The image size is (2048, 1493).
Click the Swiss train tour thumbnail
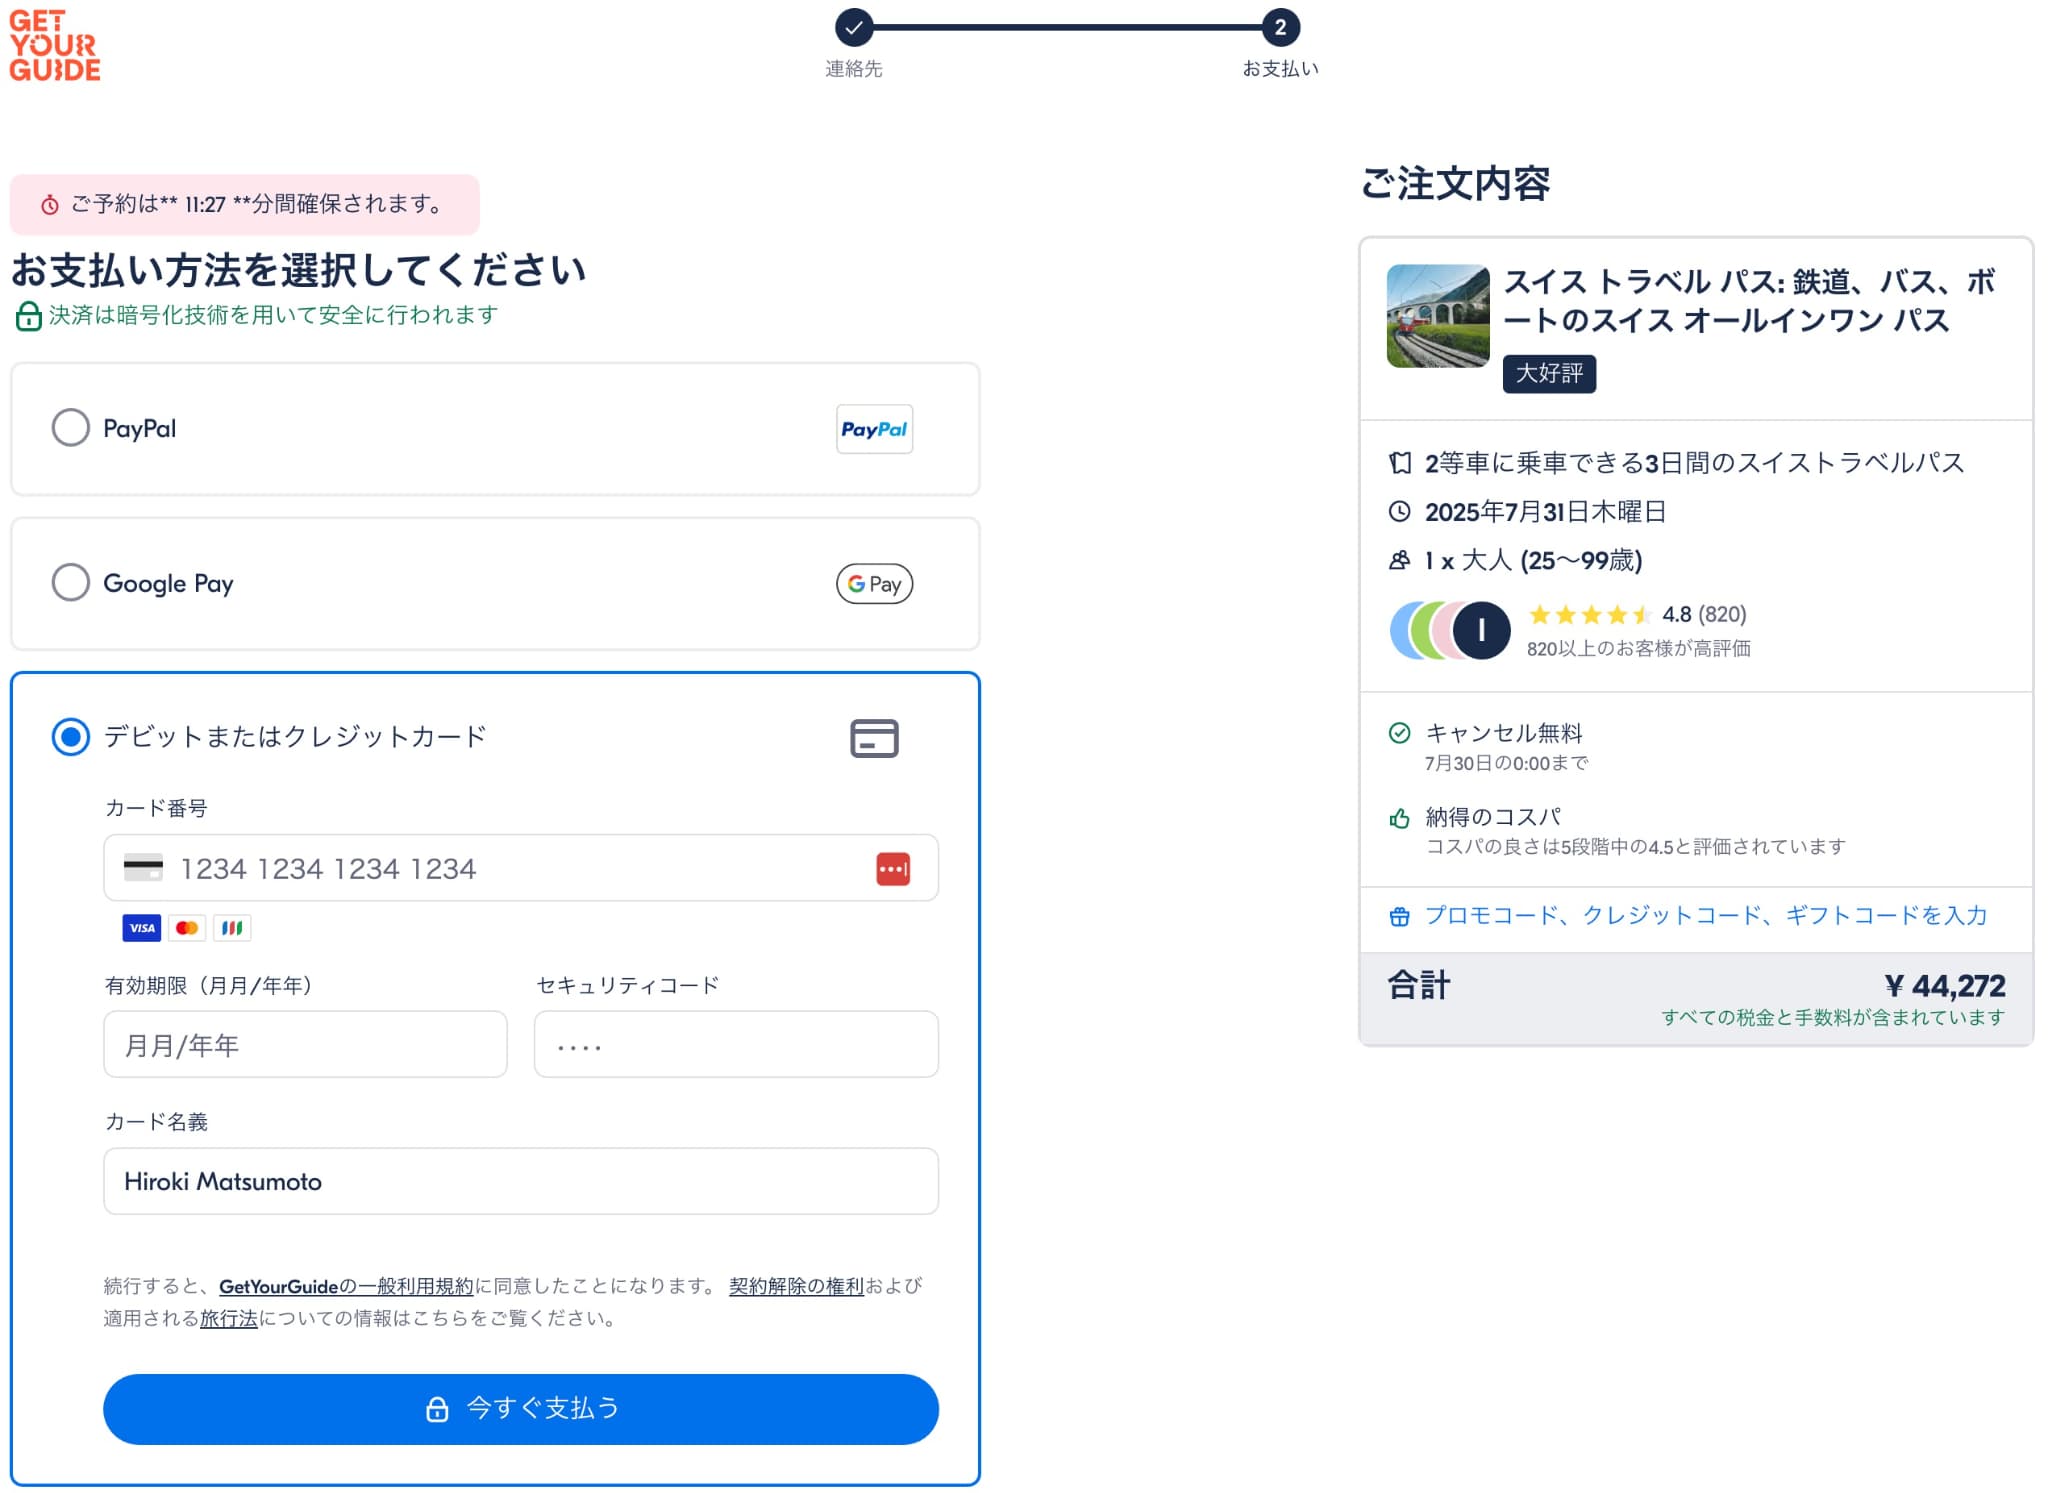click(1438, 316)
